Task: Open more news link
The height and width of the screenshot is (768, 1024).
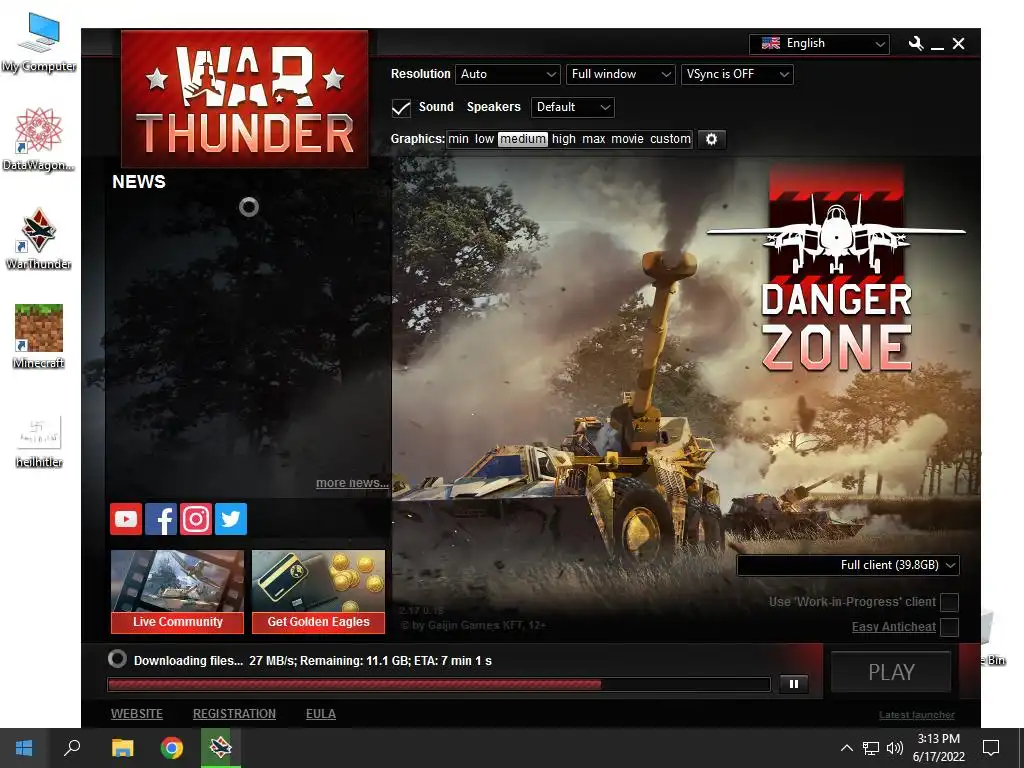Action: click(x=352, y=483)
